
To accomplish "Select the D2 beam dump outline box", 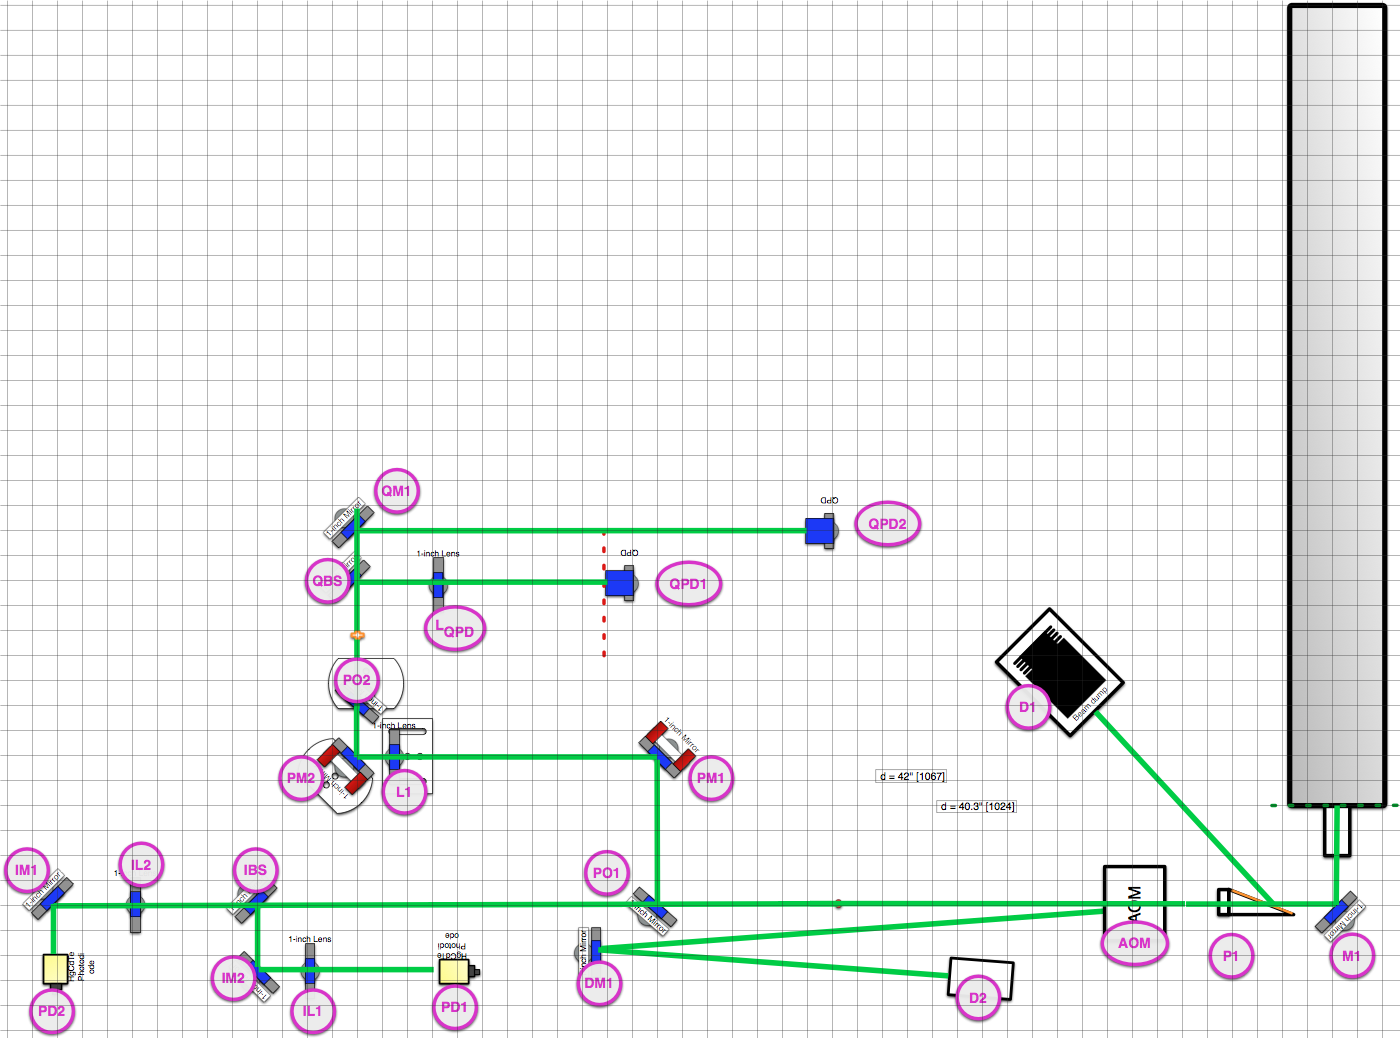I will [980, 977].
